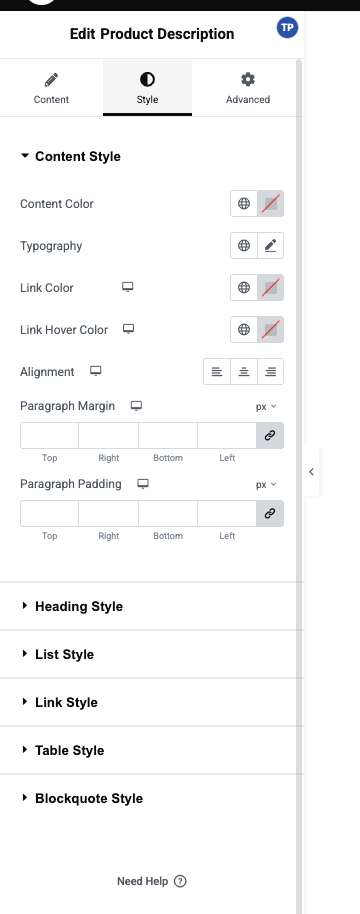
Task: Open the Advanced tab
Action: point(248,87)
